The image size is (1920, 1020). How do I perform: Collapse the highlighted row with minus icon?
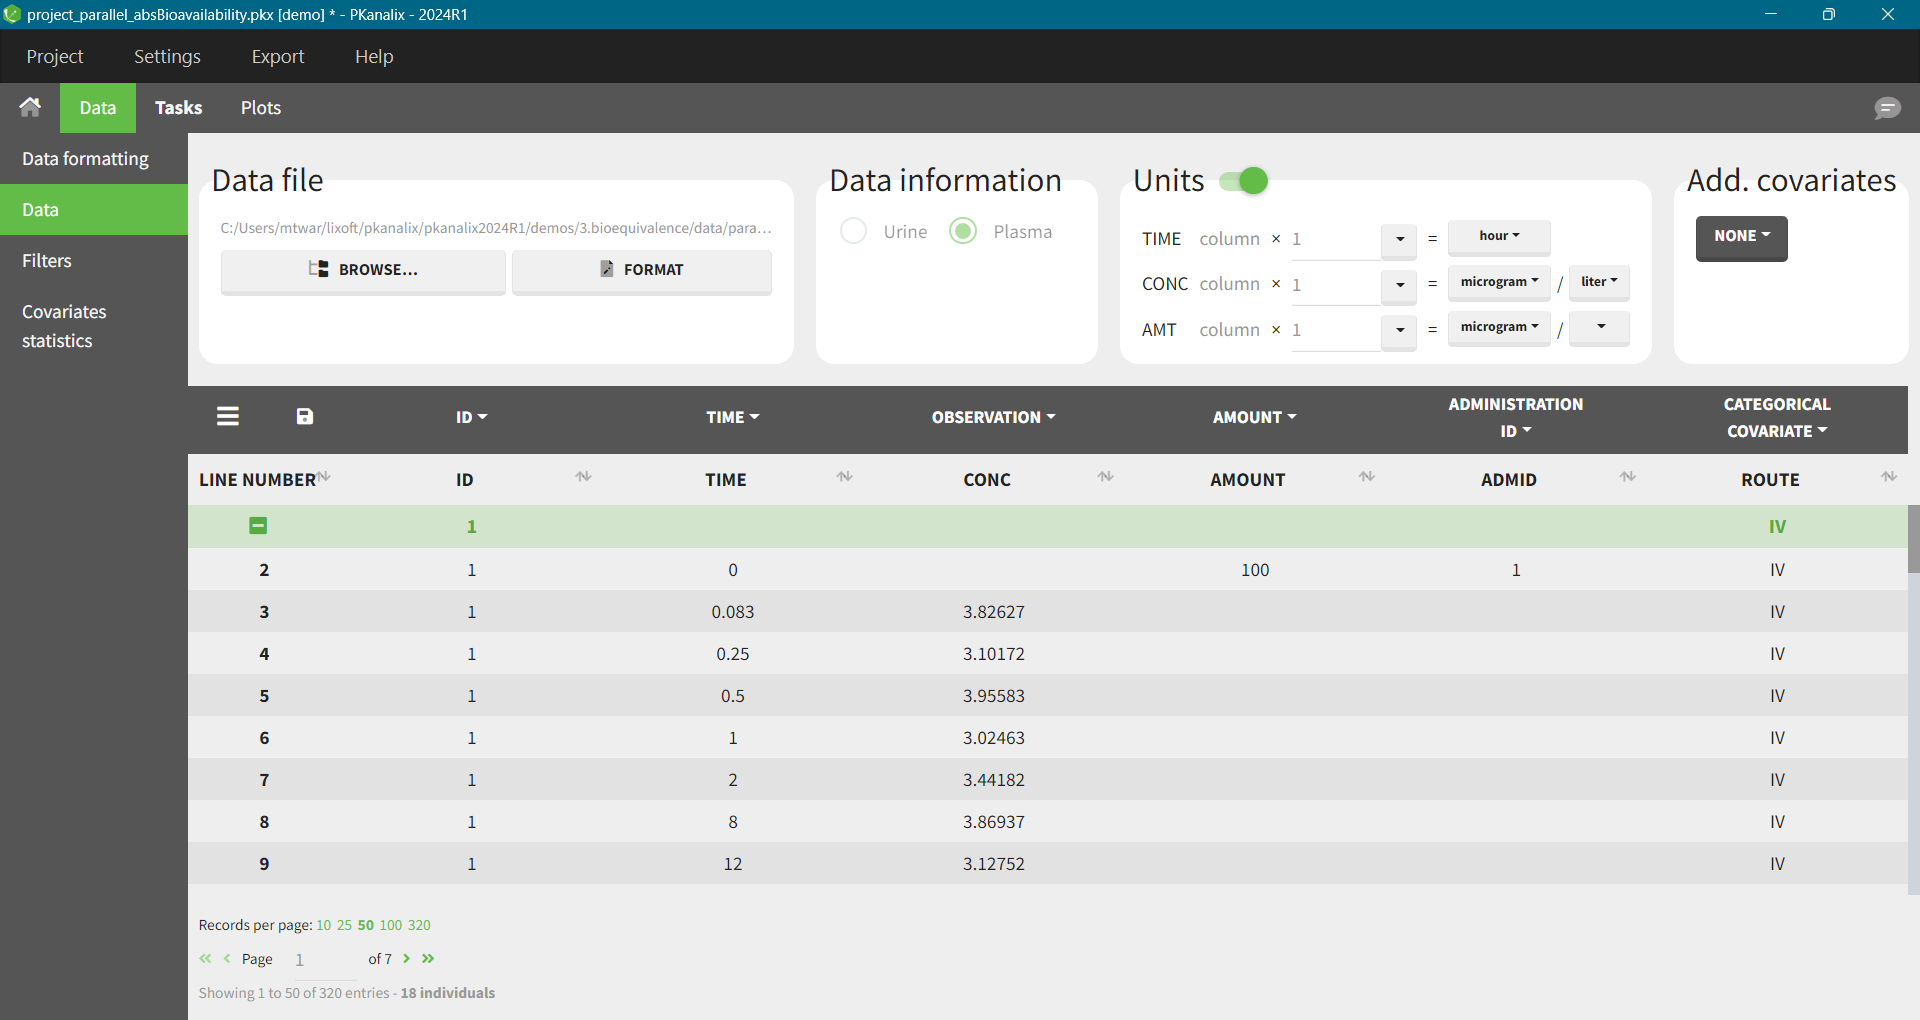258,526
